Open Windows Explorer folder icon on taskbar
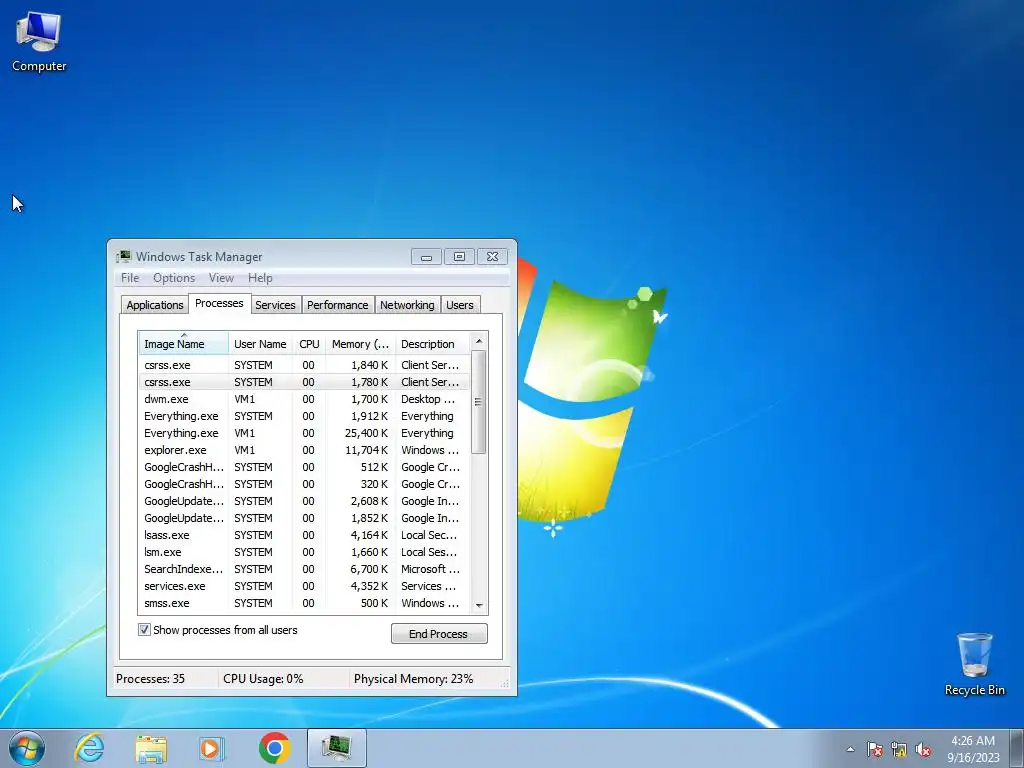The height and width of the screenshot is (768, 1024). click(x=151, y=748)
